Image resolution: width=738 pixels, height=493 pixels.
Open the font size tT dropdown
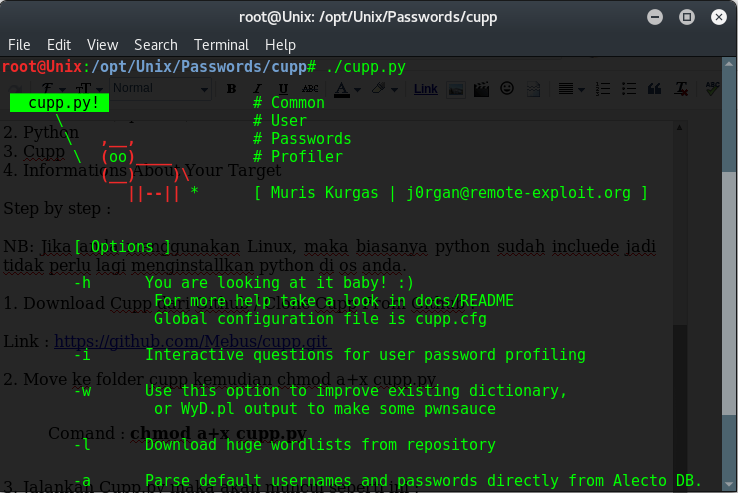coord(88,89)
